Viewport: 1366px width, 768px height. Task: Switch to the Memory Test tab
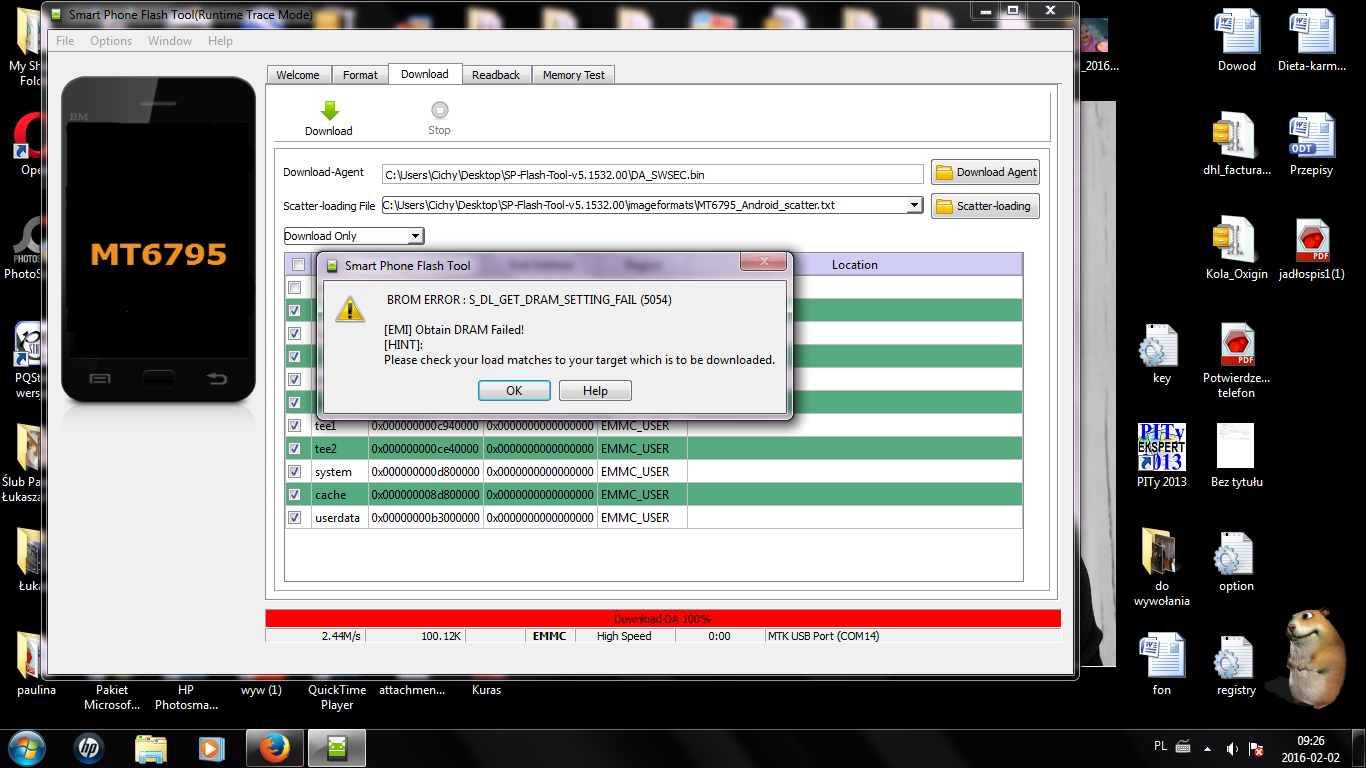pos(574,75)
